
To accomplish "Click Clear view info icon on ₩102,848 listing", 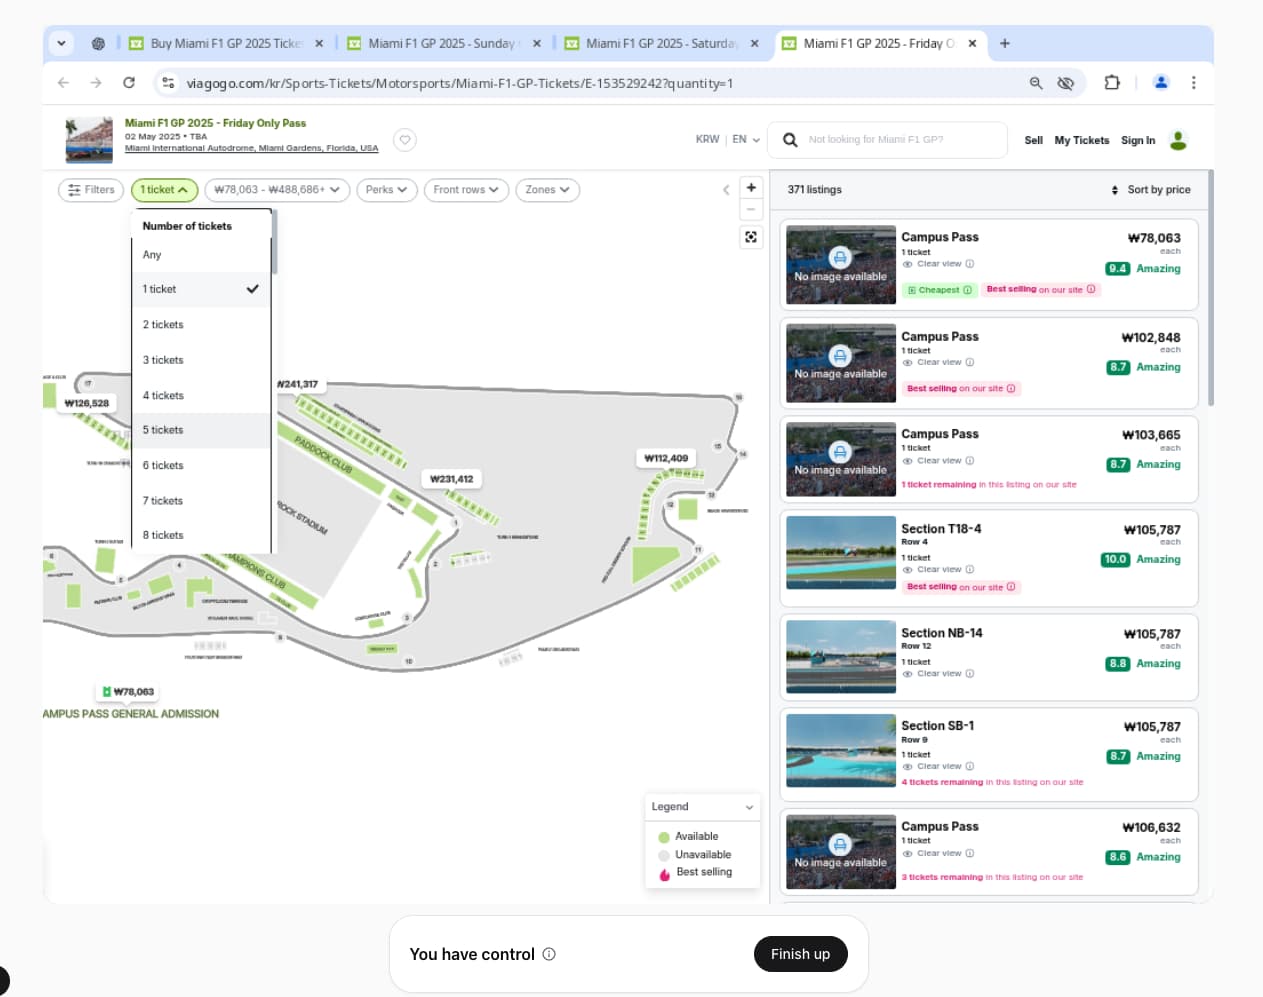I will [x=970, y=363].
